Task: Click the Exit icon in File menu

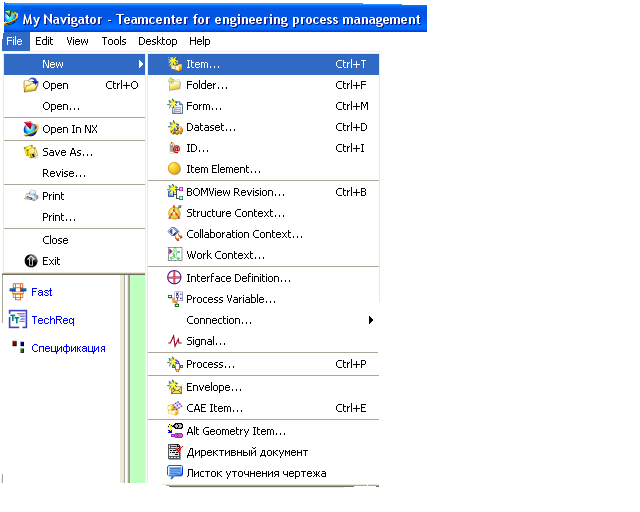Action: pyautogui.click(x=31, y=260)
